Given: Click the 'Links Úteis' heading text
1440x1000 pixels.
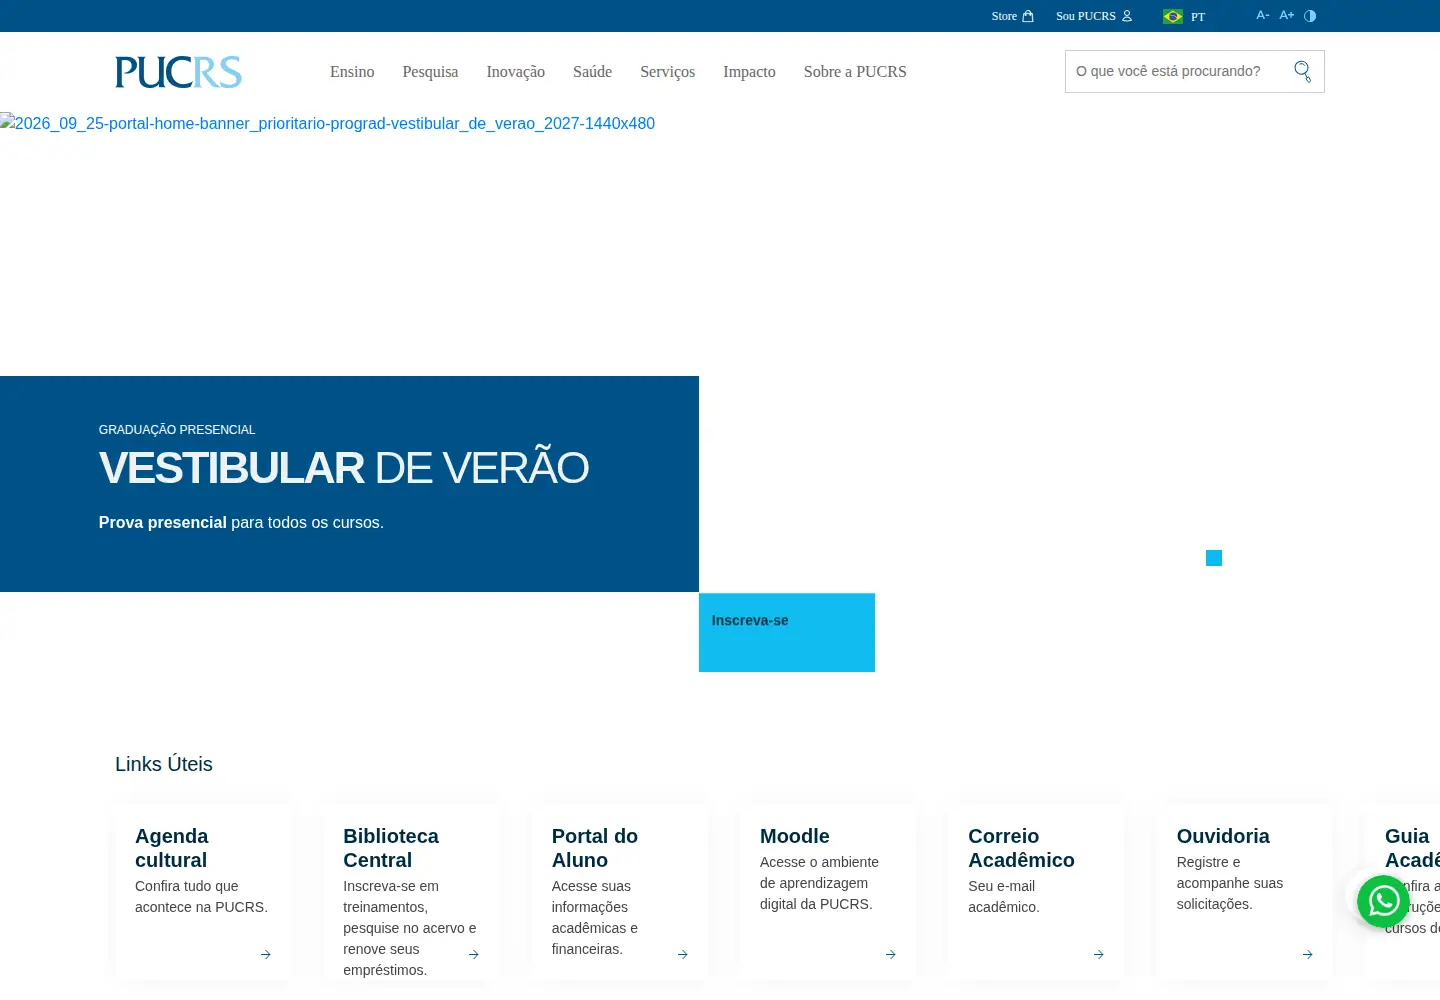Looking at the screenshot, I should point(164,764).
